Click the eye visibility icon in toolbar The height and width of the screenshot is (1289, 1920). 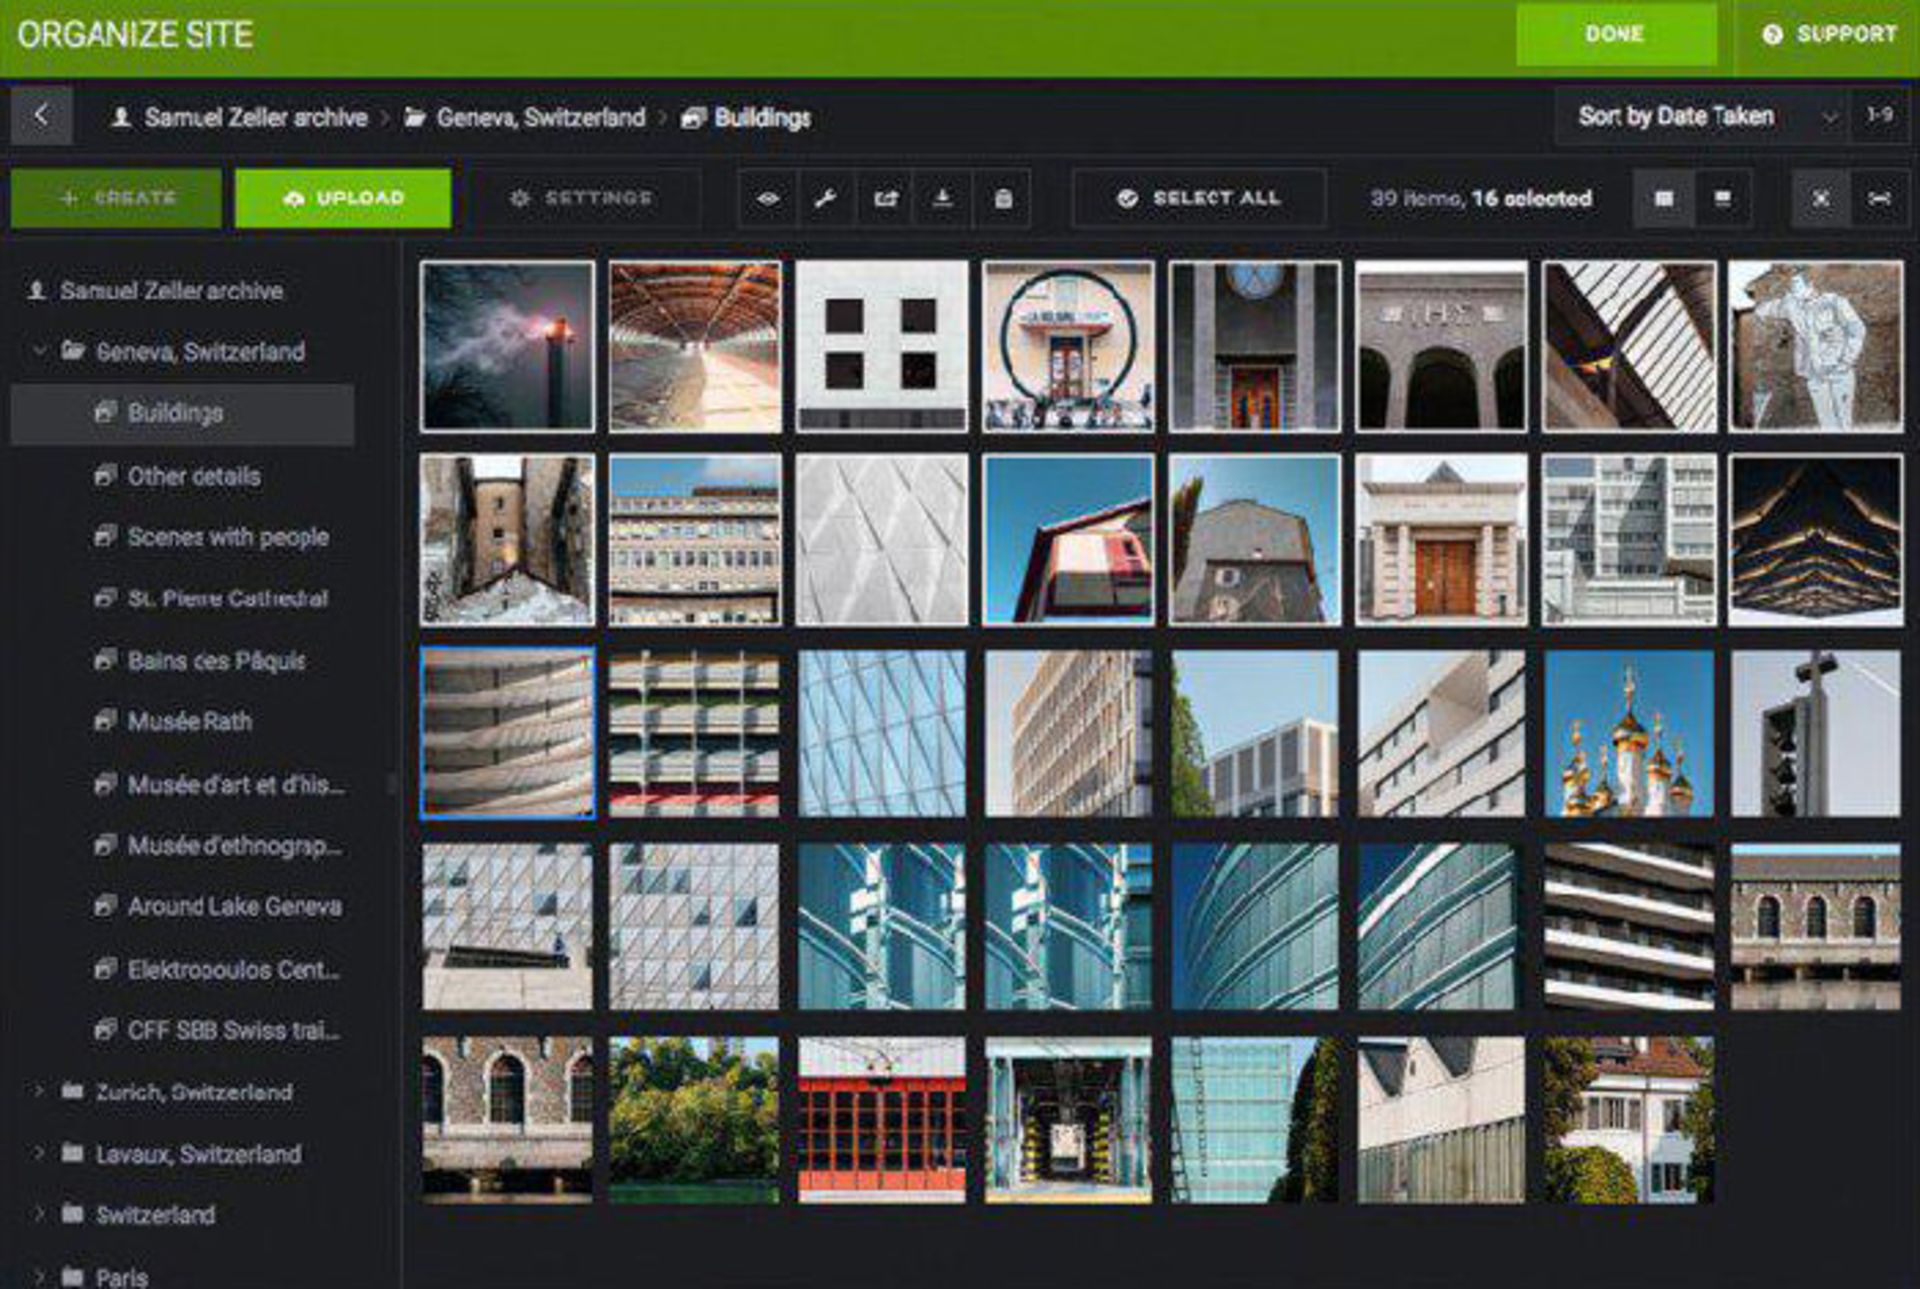[767, 199]
